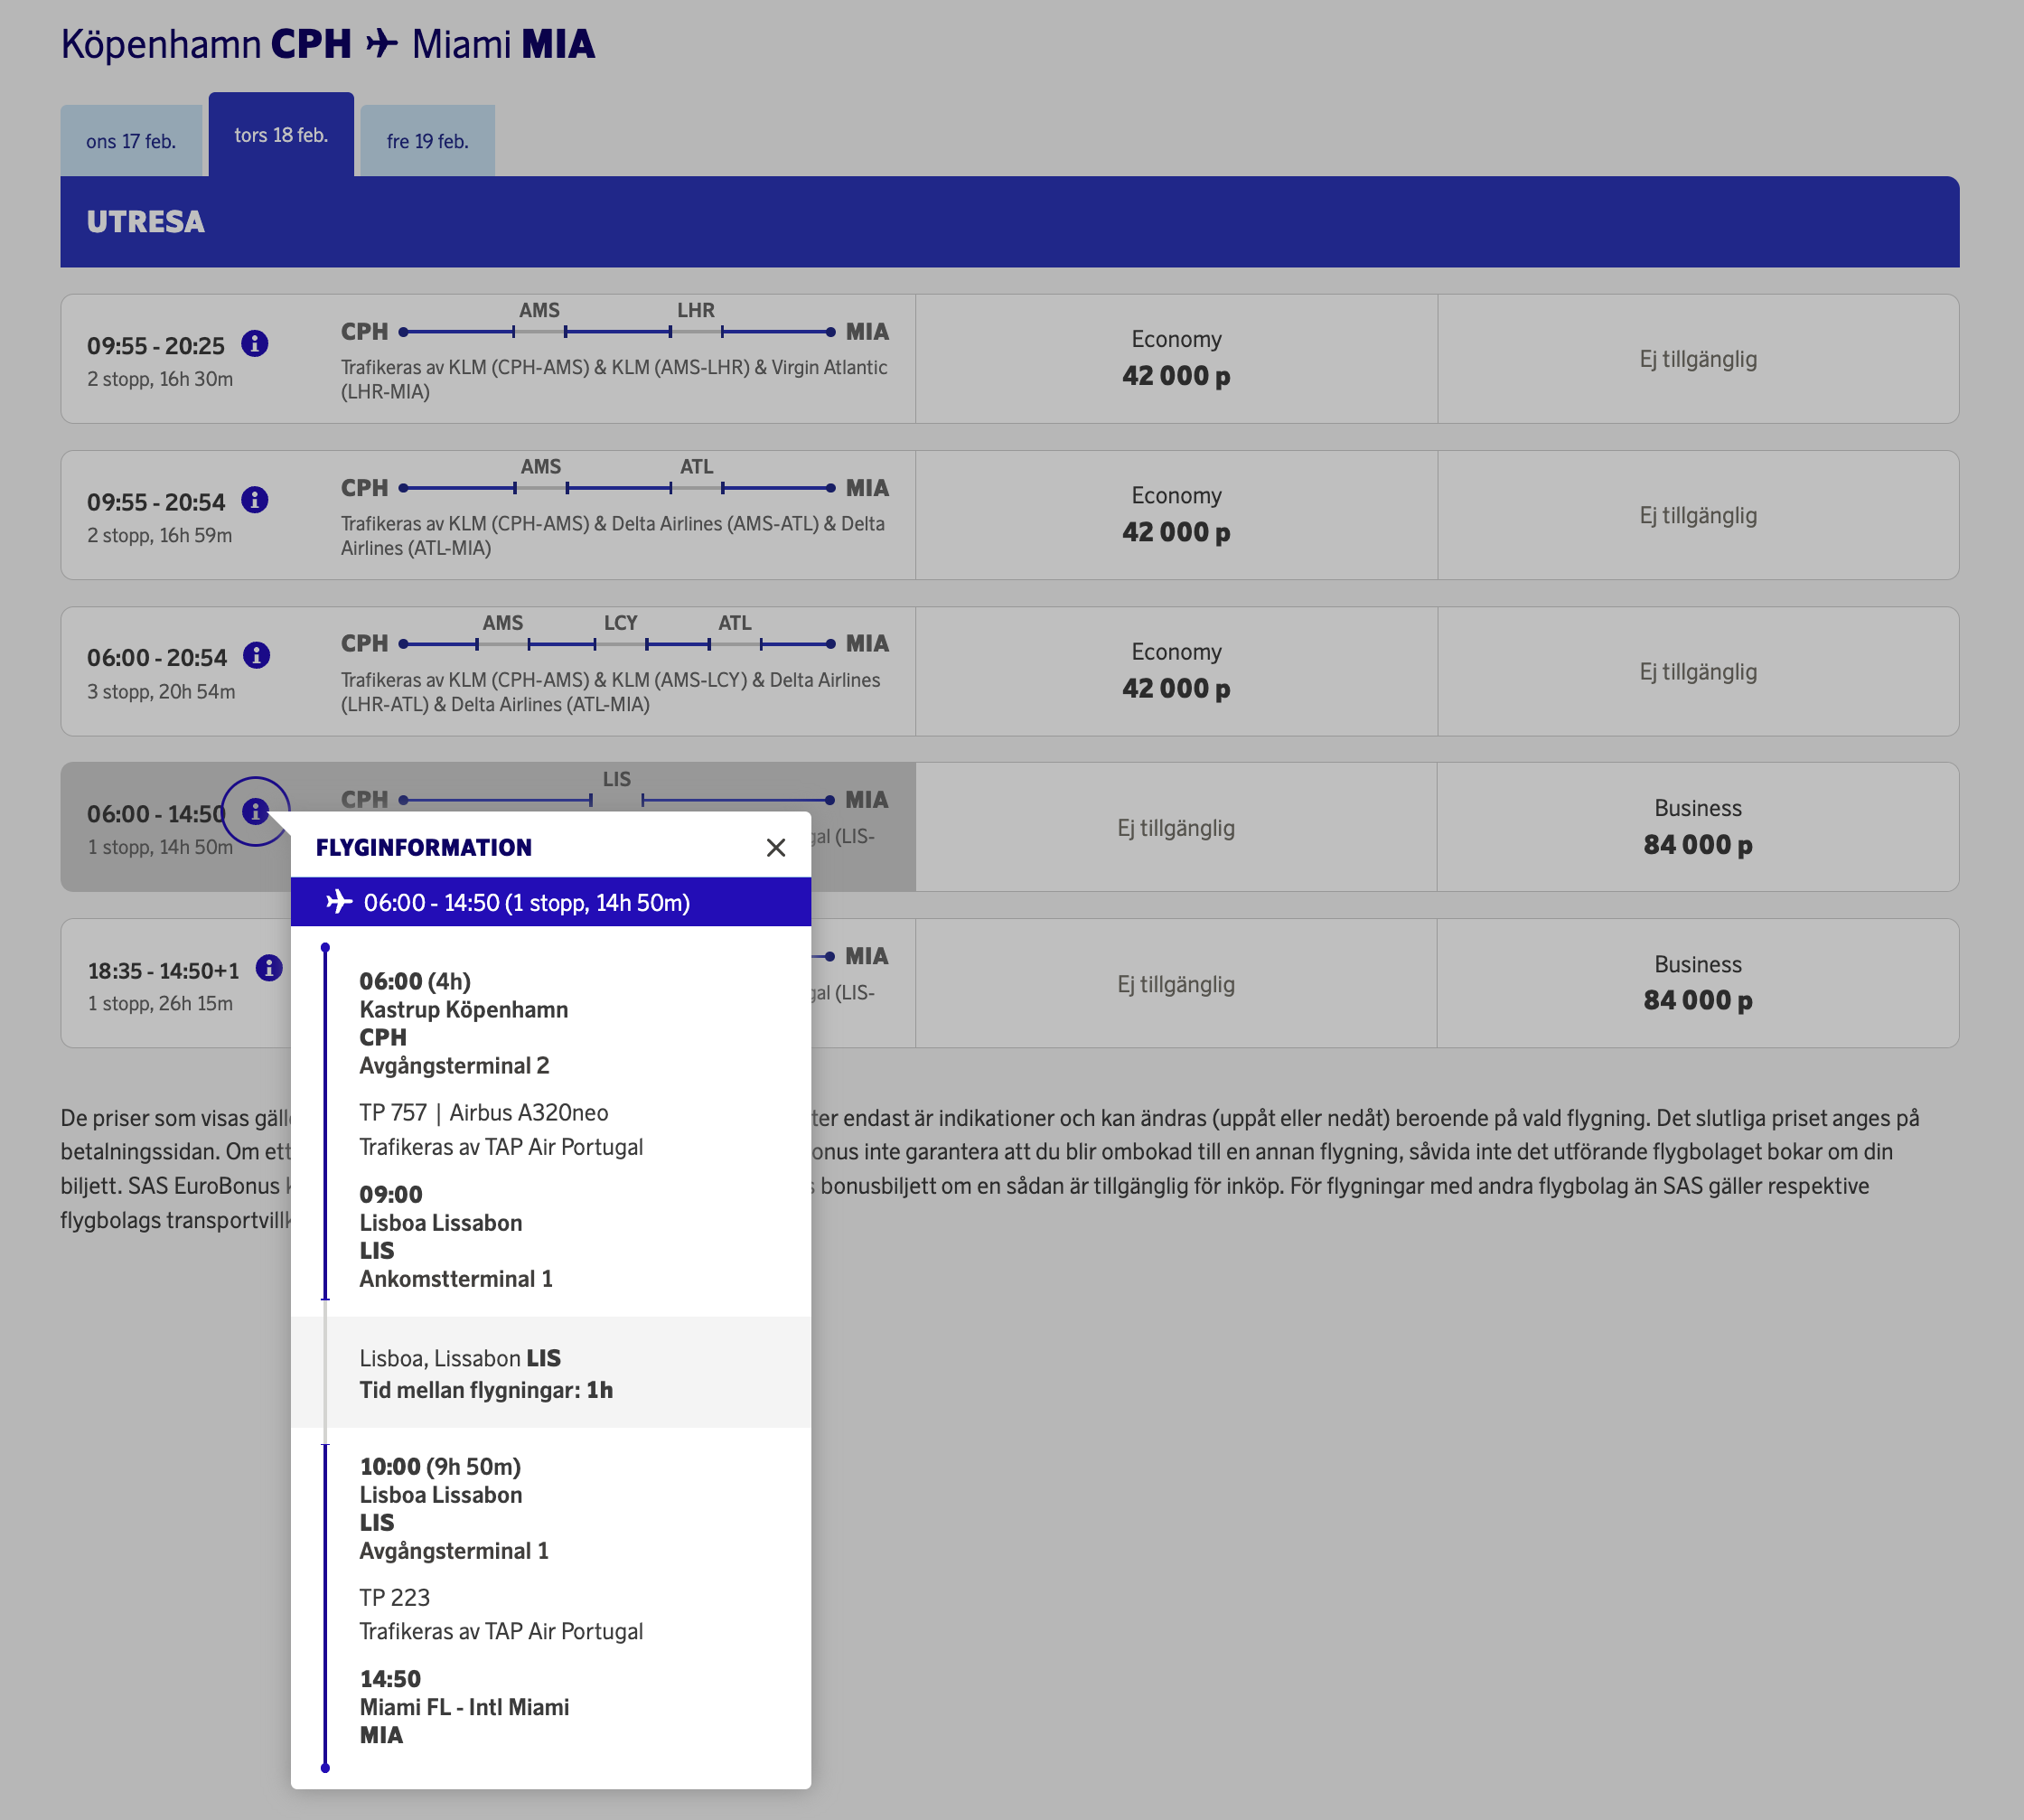Switch to ons 17 feb. tab
The width and height of the screenshot is (2024, 1820).
(x=131, y=141)
